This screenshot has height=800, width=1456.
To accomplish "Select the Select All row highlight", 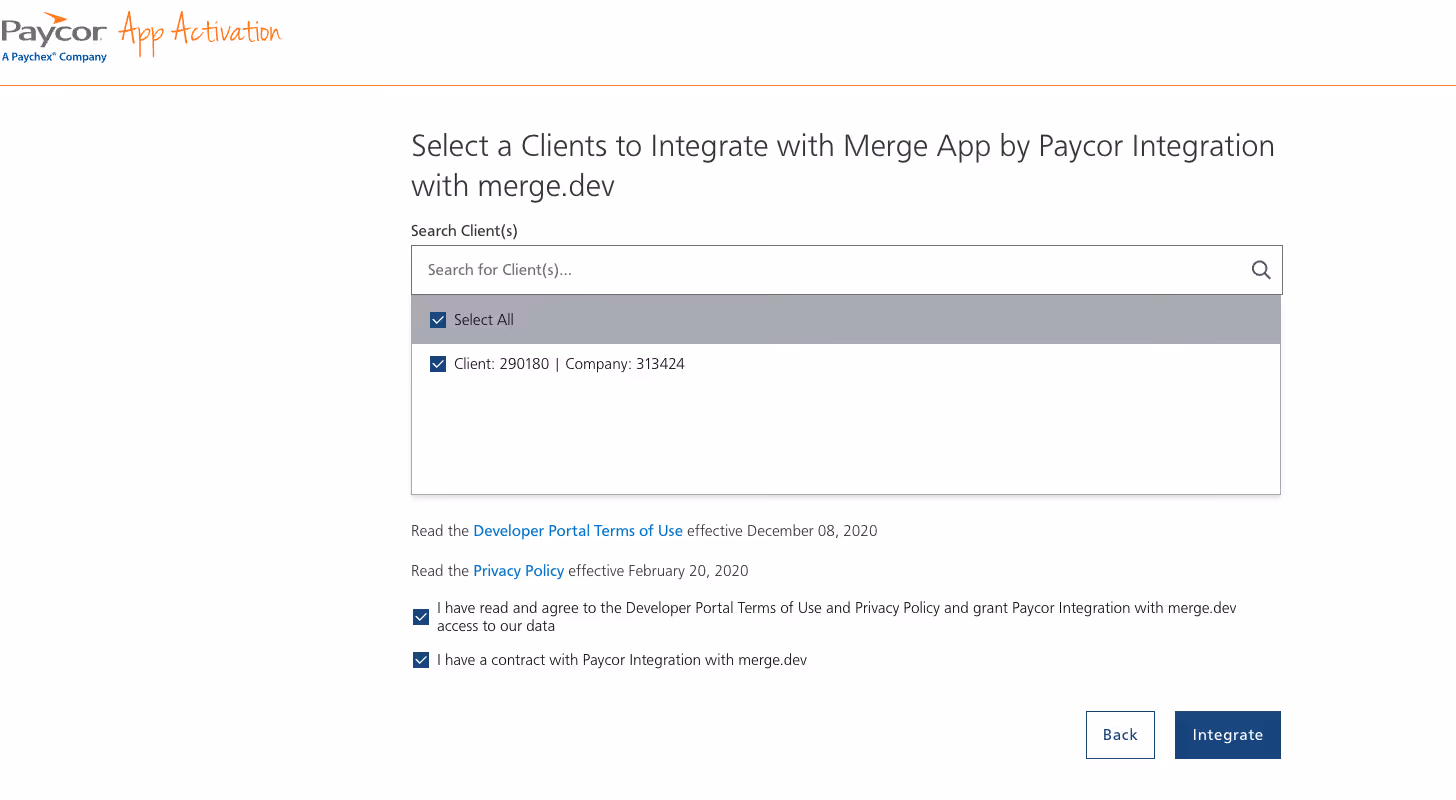I will pos(845,319).
